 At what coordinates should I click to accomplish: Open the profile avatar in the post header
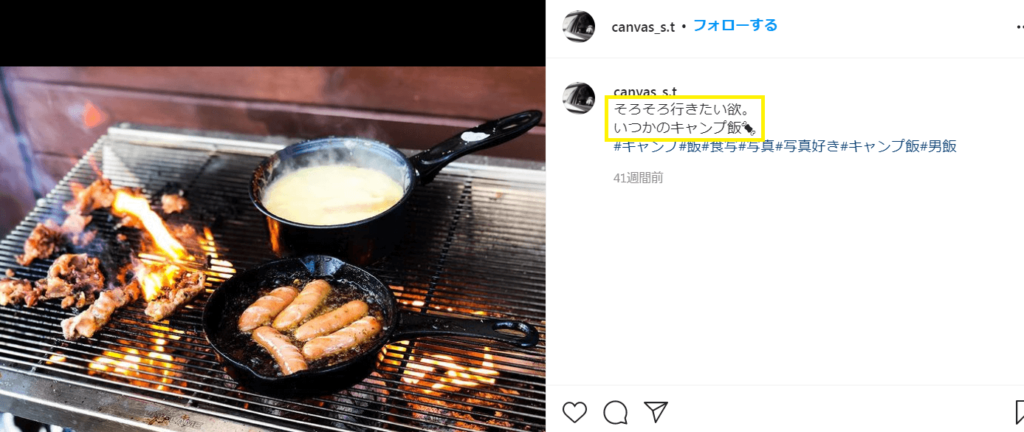coord(579,27)
